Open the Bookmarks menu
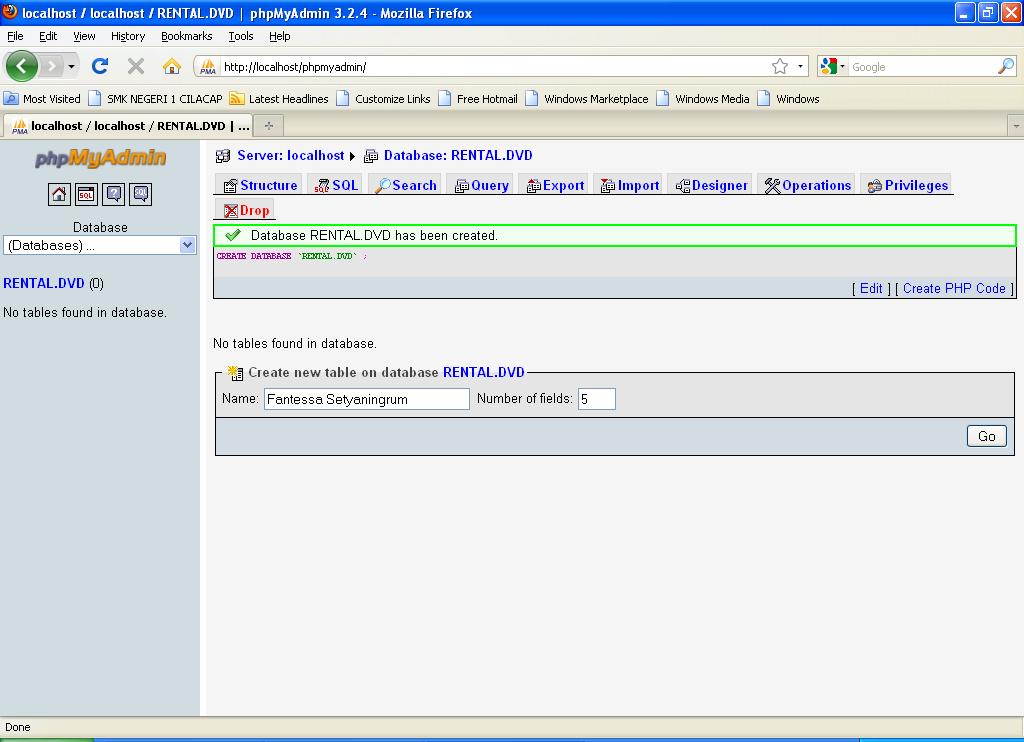 click(x=186, y=36)
